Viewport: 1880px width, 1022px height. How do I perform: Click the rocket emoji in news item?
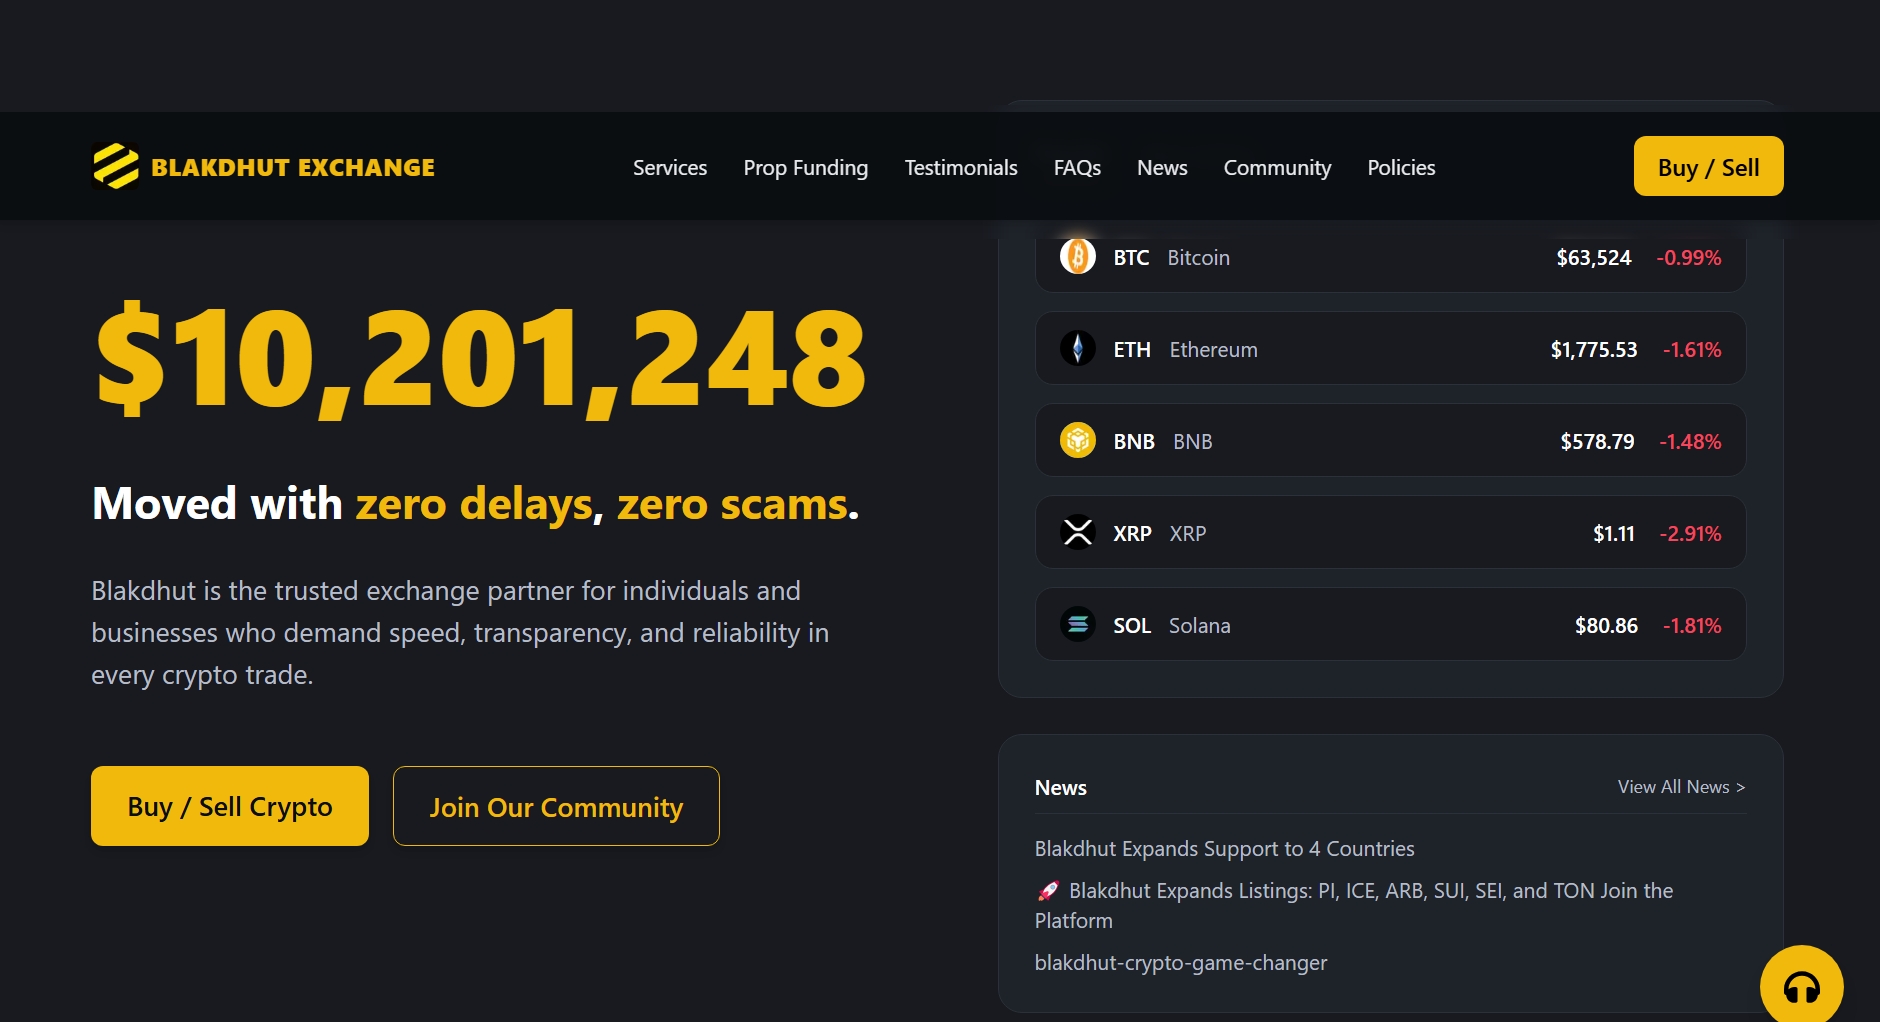(1048, 891)
